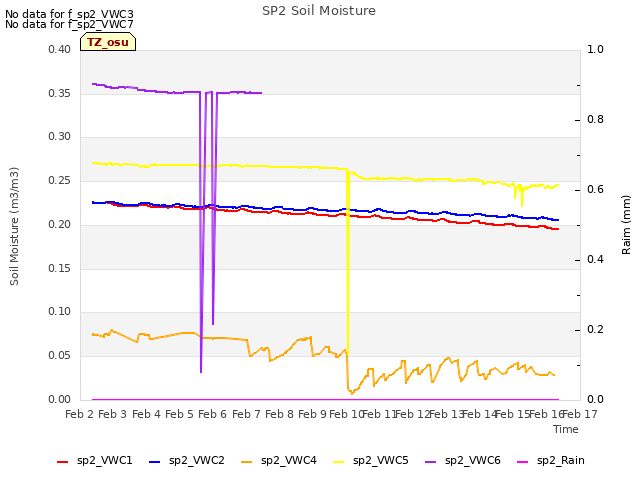Click the 0.8 right axis value
The width and height of the screenshot is (640, 480).
(595, 120)
